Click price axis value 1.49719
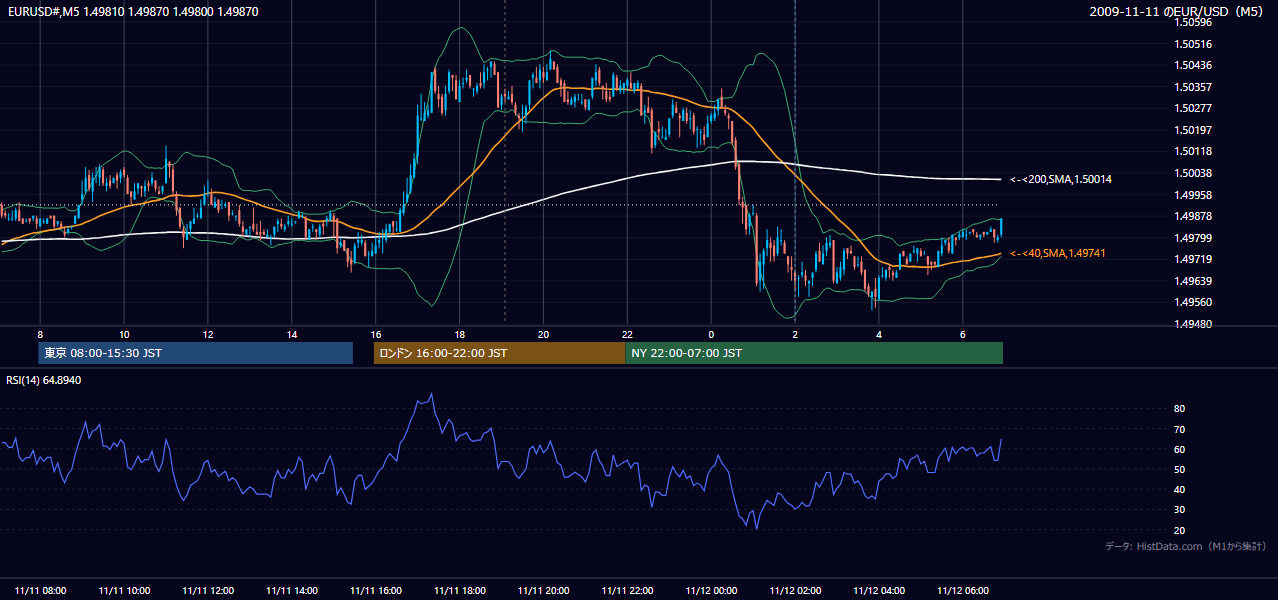 pos(1193,259)
